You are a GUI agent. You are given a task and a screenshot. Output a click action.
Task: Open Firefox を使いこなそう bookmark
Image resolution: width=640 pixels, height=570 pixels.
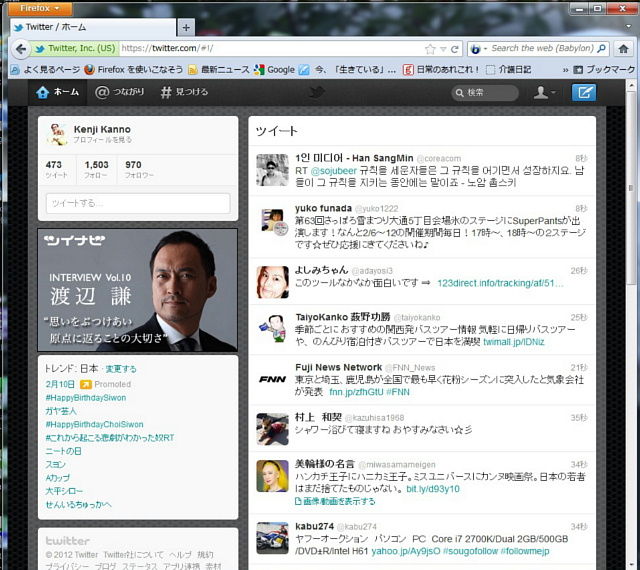134,70
